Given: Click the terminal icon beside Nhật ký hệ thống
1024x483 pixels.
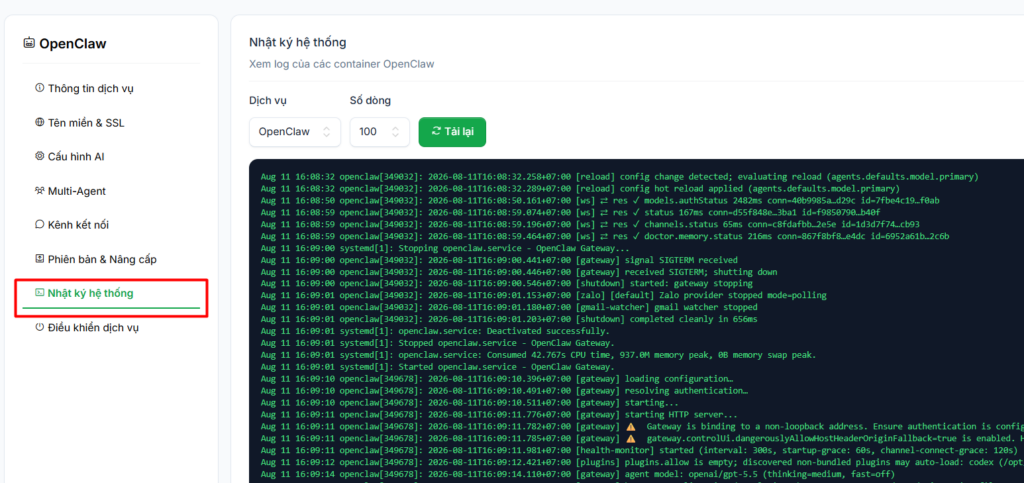Looking at the screenshot, I should pyautogui.click(x=39, y=293).
